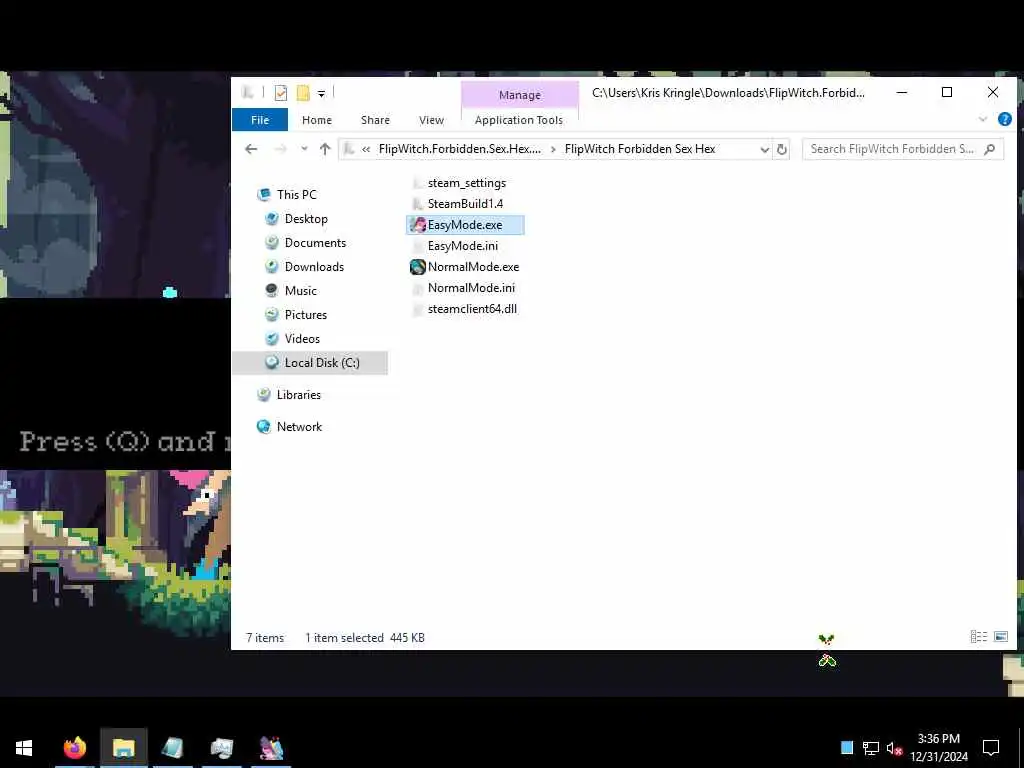Select the steam_settings folder
Viewport: 1024px width, 768px height.
pos(466,183)
